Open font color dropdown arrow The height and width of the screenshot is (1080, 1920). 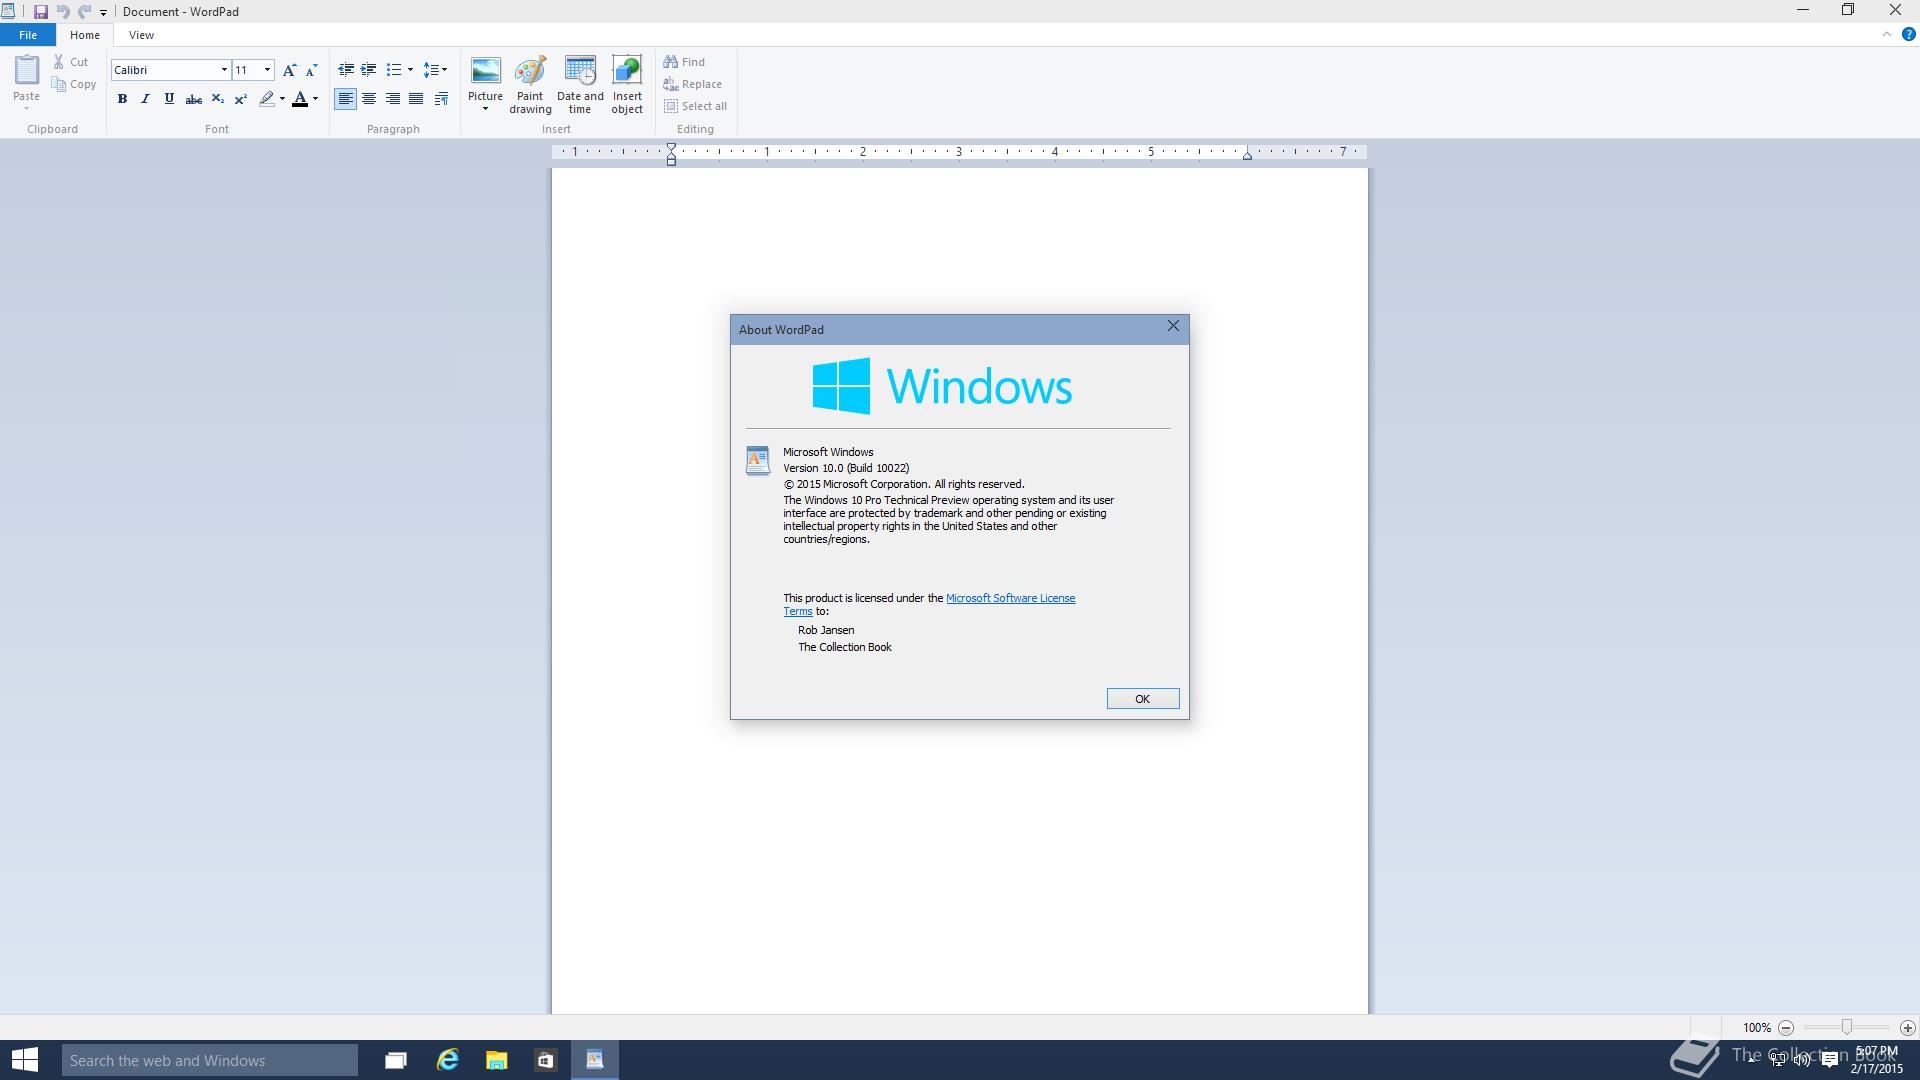[315, 99]
